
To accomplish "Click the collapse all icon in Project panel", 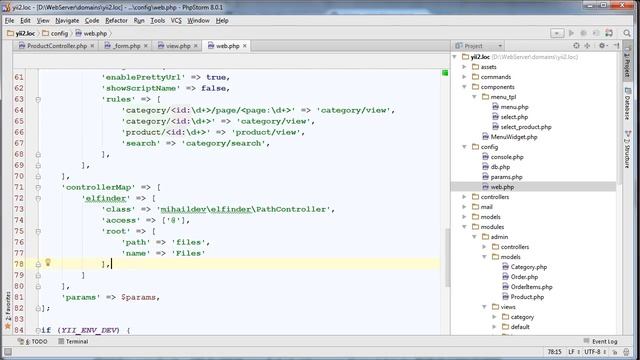I will pos(587,46).
